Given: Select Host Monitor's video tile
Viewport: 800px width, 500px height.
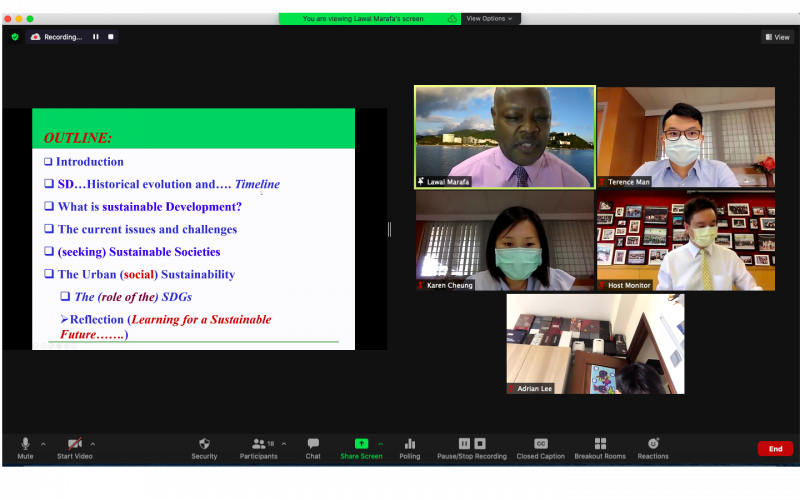Looking at the screenshot, I should pyautogui.click(x=686, y=241).
